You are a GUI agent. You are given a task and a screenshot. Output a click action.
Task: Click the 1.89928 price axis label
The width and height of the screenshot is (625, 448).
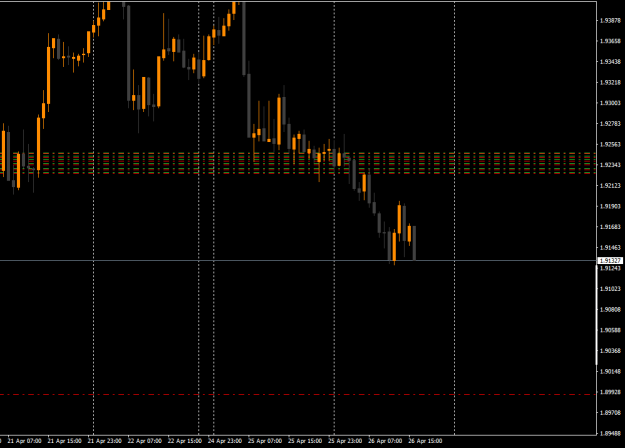tap(610, 393)
